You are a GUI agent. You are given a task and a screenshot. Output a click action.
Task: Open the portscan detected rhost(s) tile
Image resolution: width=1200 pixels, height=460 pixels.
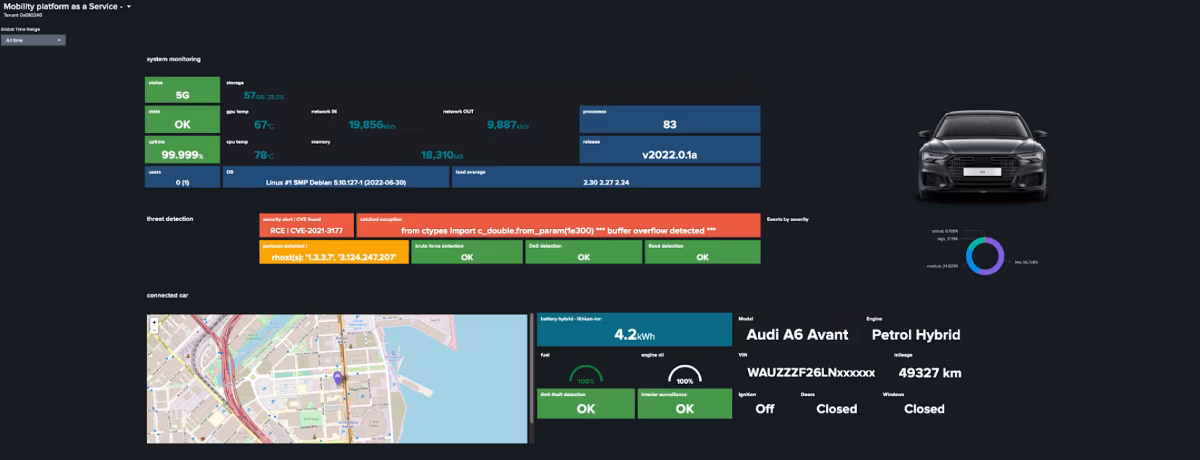tap(334, 252)
